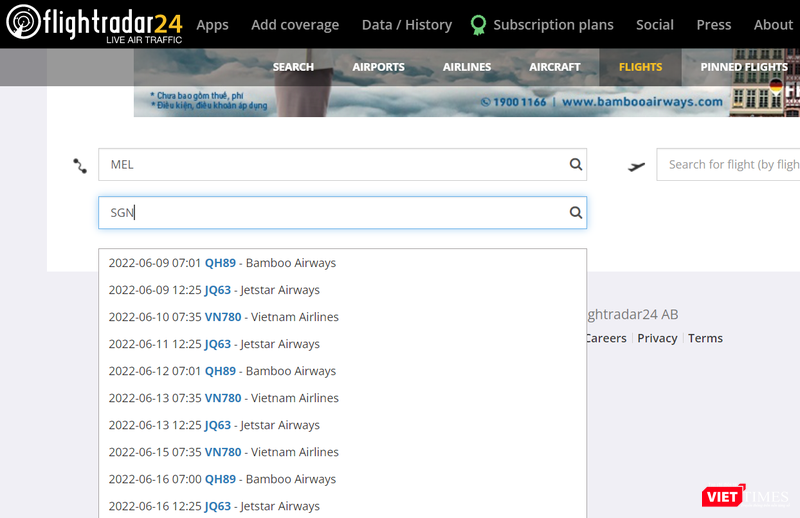Switch to the Pinned Flights tab

(743, 67)
